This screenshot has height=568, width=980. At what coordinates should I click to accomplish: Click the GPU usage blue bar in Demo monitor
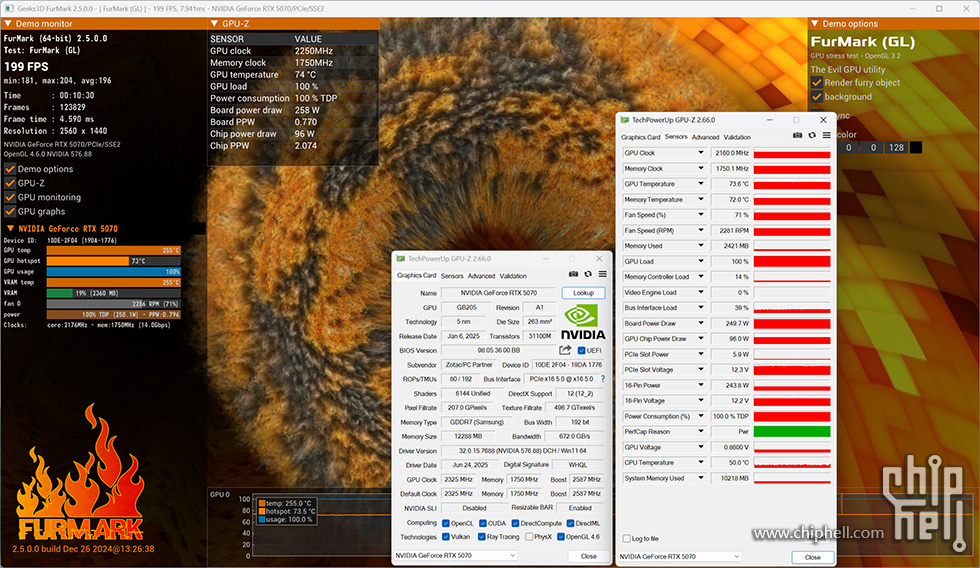point(114,272)
